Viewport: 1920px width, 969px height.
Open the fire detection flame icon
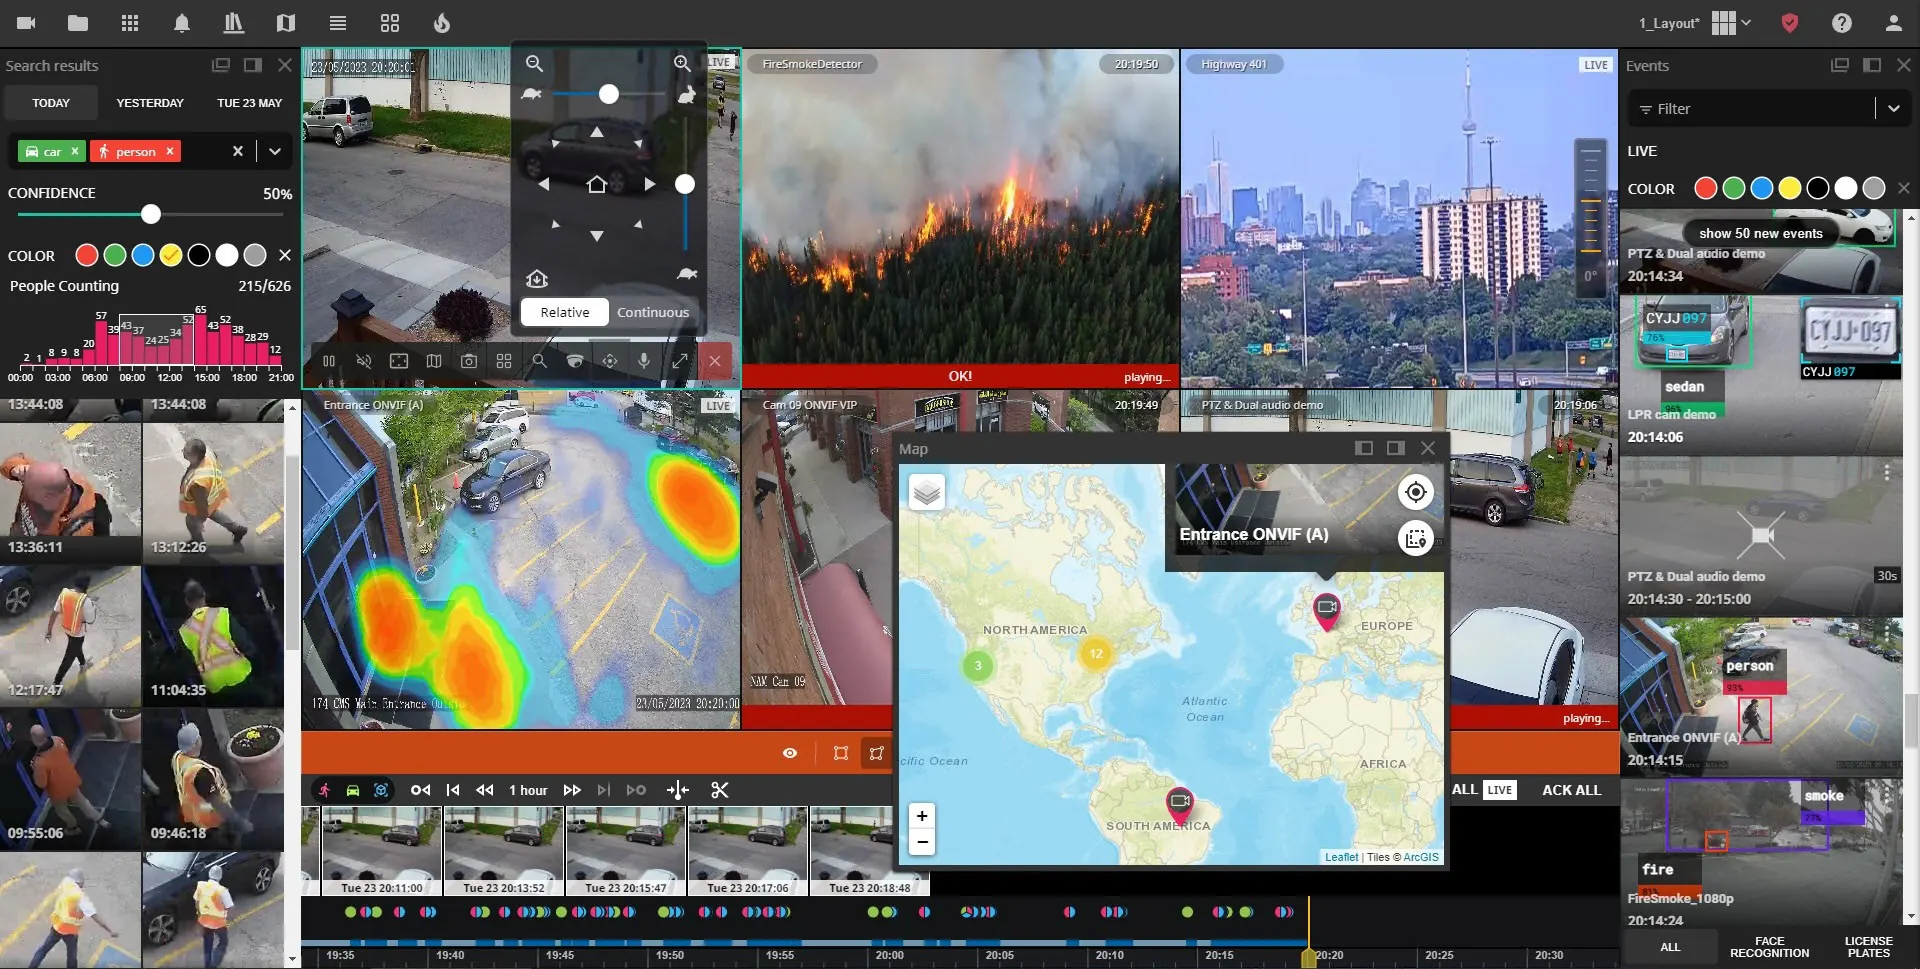coord(442,23)
